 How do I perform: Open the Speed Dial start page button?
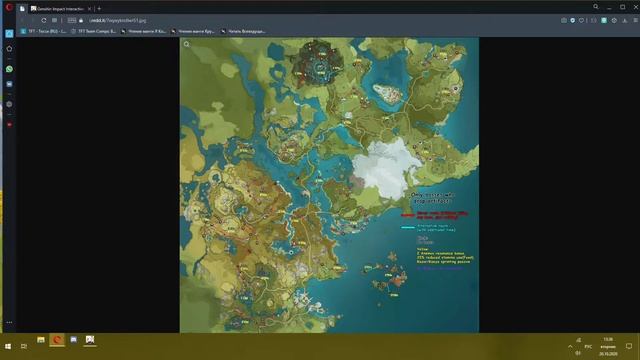tap(54, 20)
